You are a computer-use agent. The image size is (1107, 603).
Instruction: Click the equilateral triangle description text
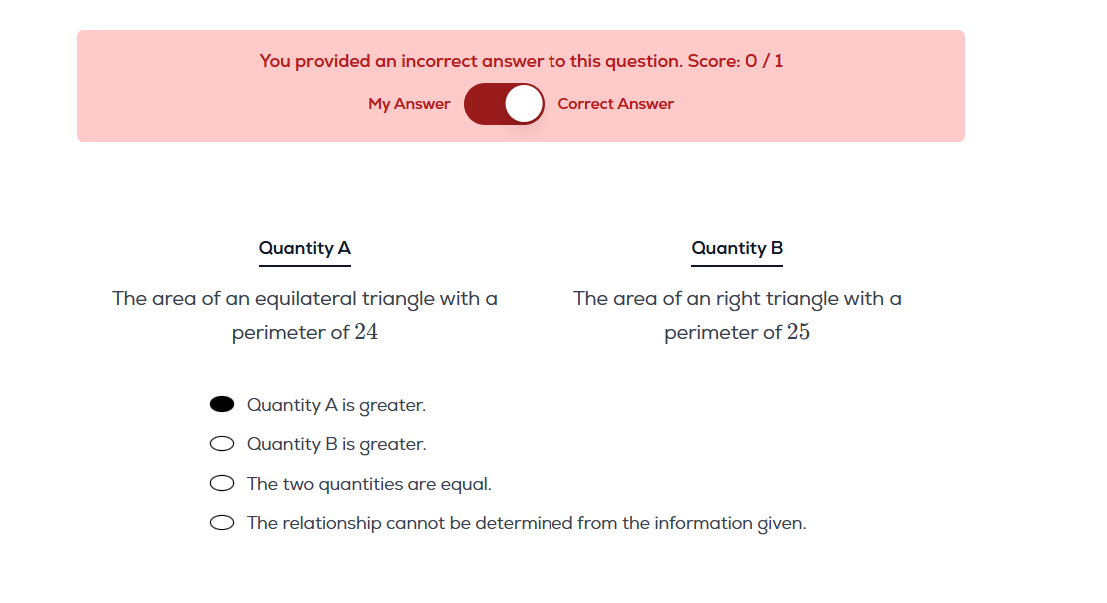304,299
